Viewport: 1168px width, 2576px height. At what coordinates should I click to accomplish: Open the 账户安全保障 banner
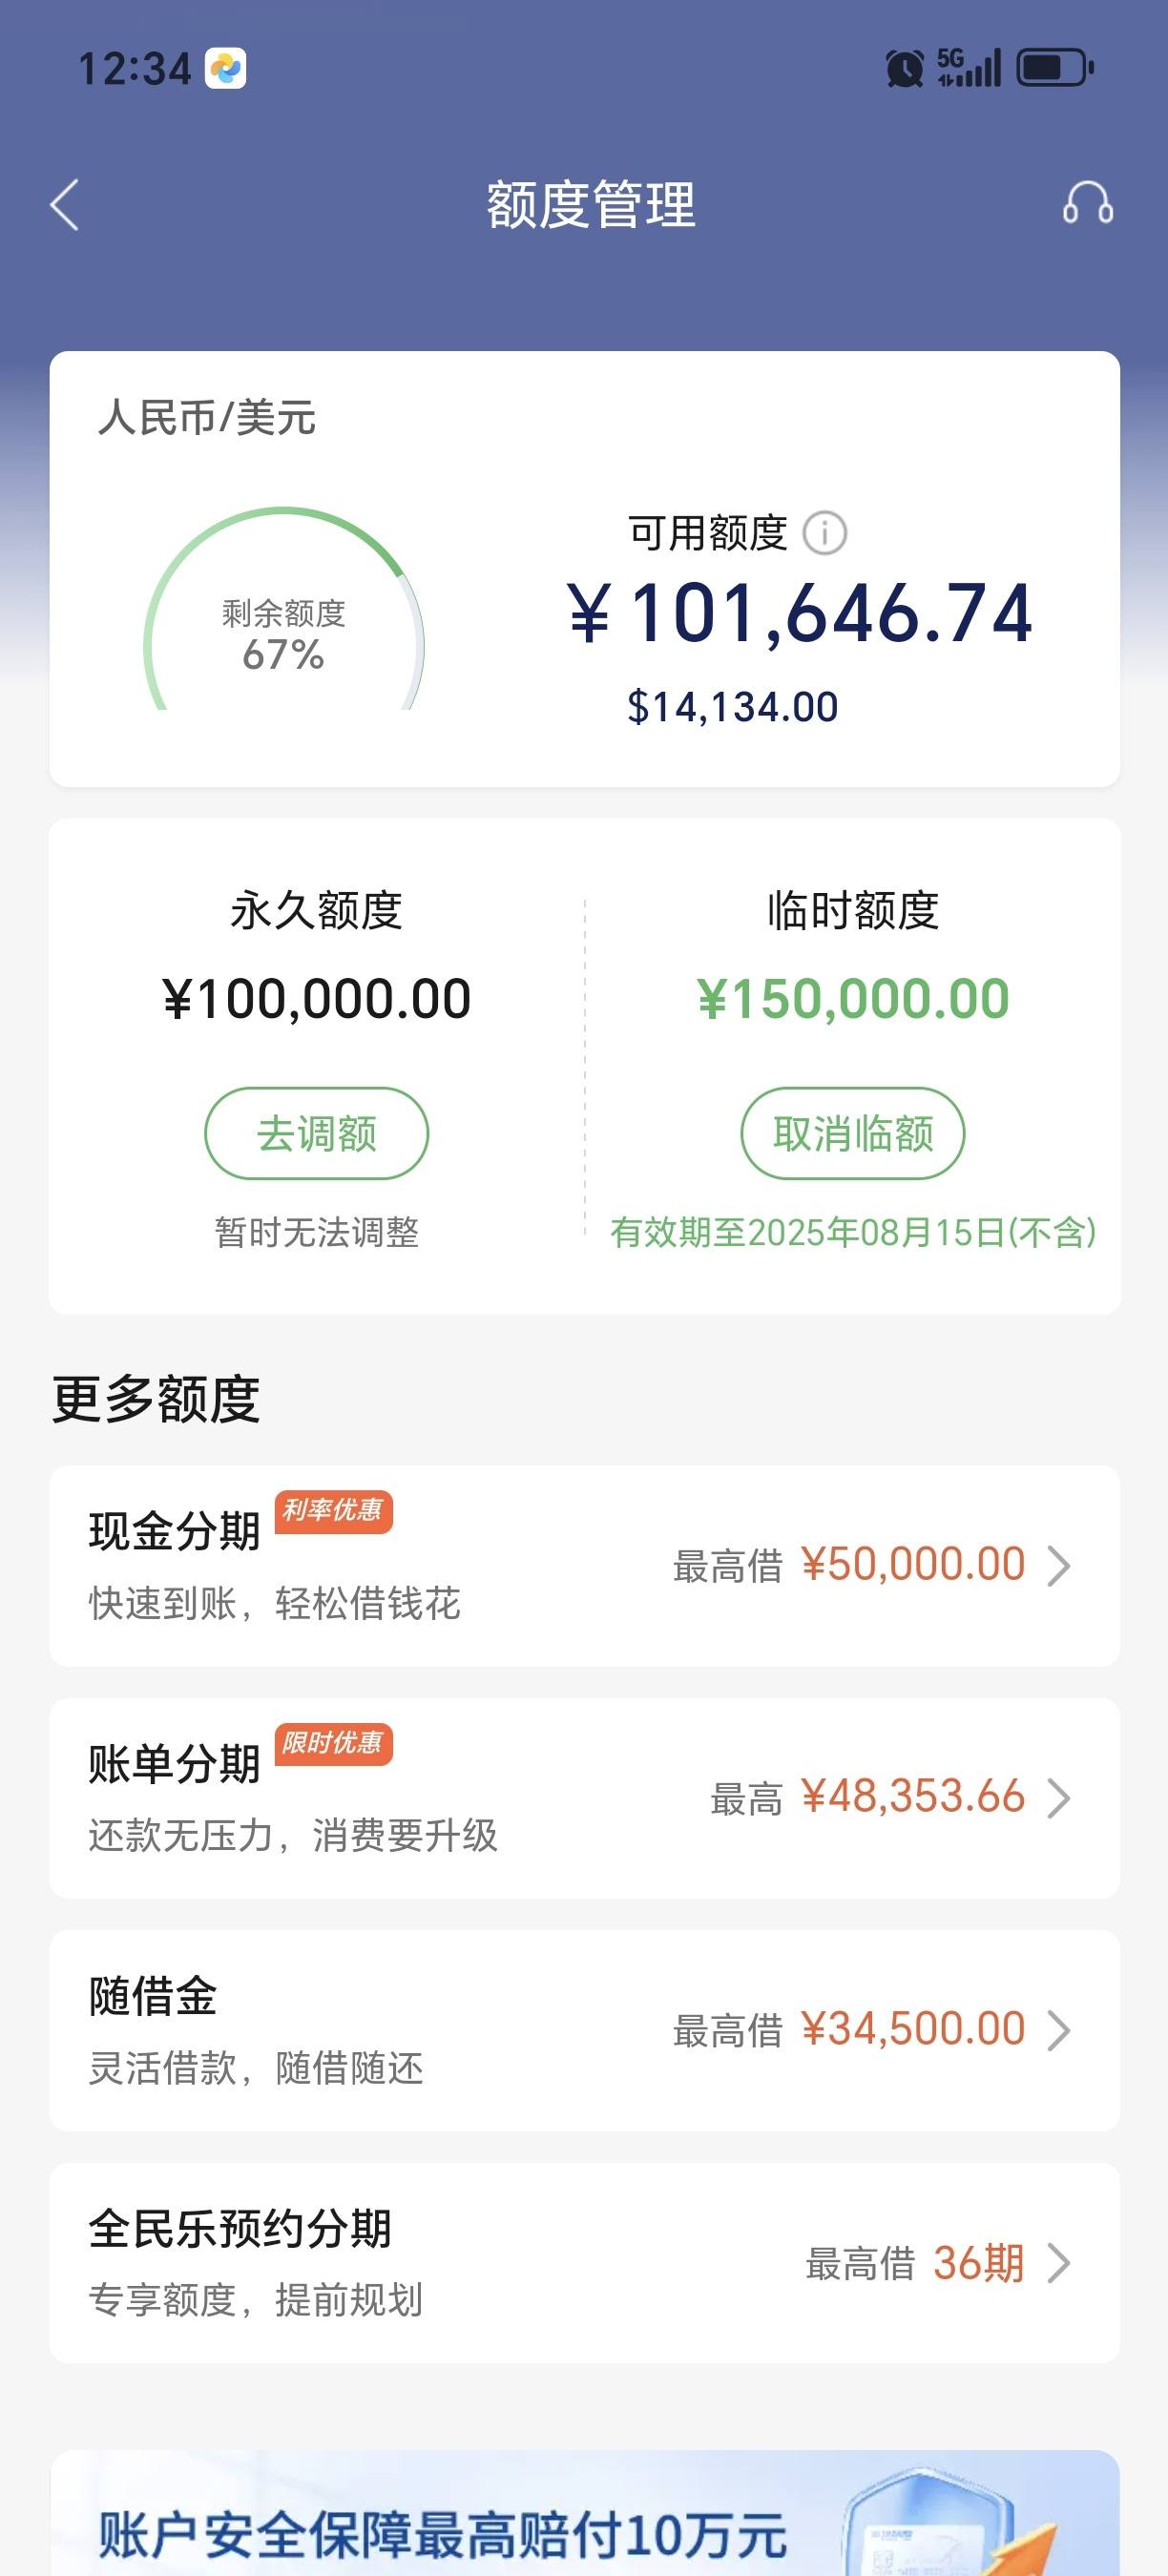click(584, 2513)
